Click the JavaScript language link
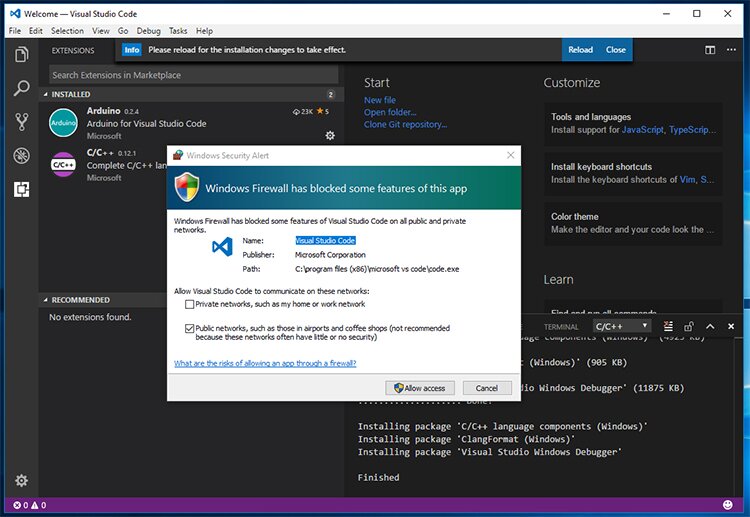Image resolution: width=750 pixels, height=517 pixels. click(x=643, y=130)
